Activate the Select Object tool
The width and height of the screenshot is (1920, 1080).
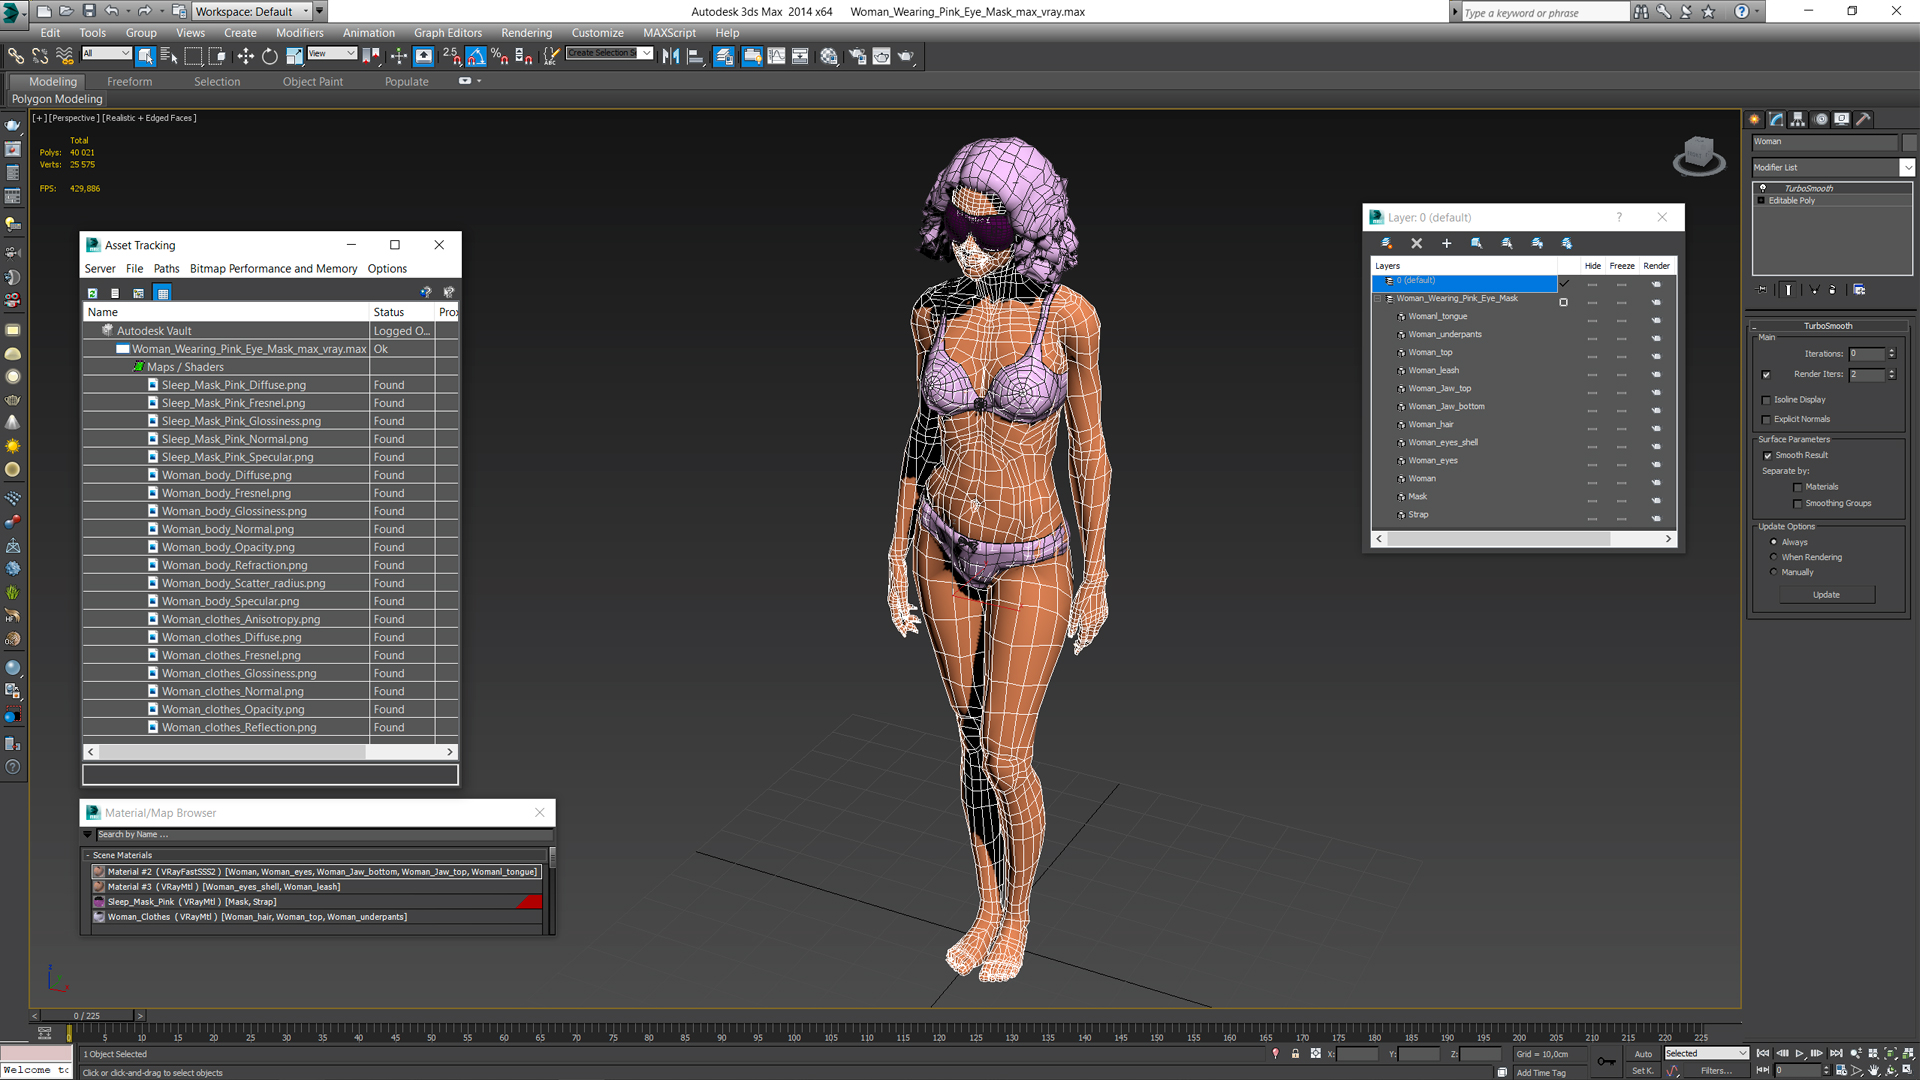(145, 56)
